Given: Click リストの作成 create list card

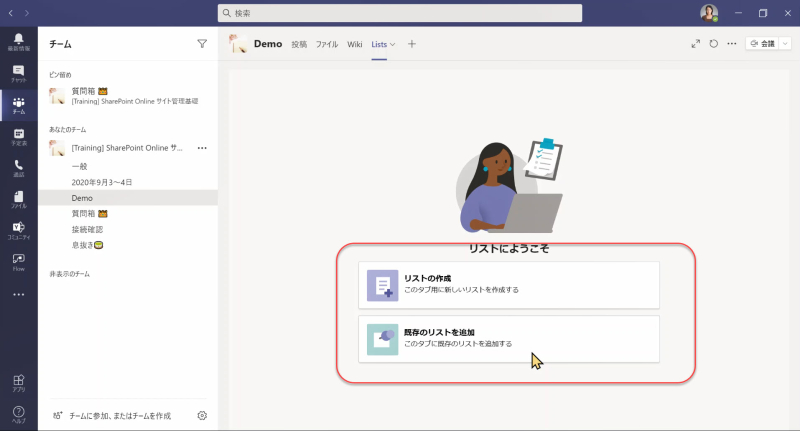Looking at the screenshot, I should (x=509, y=285).
